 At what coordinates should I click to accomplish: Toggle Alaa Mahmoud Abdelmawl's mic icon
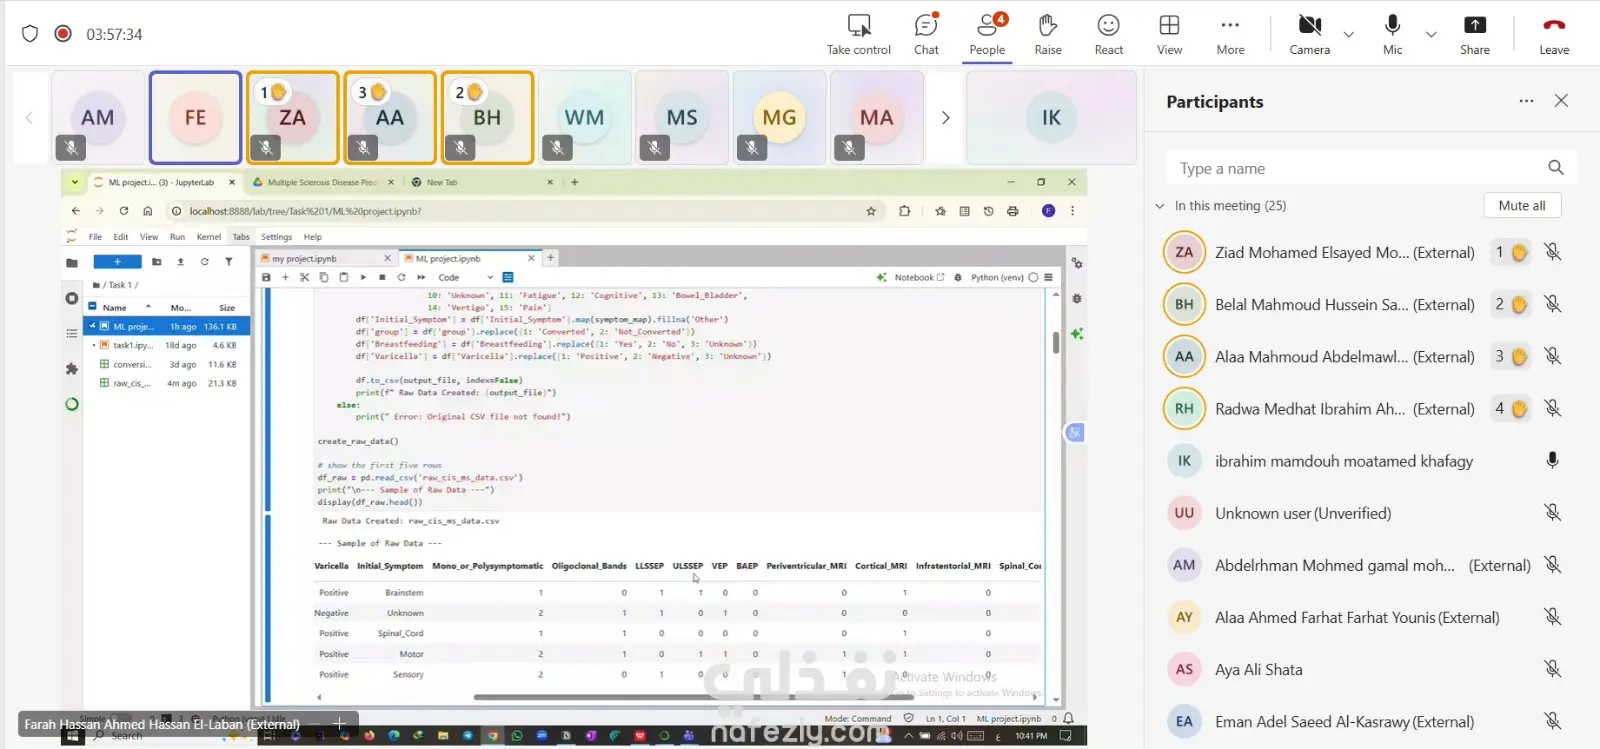(1552, 356)
